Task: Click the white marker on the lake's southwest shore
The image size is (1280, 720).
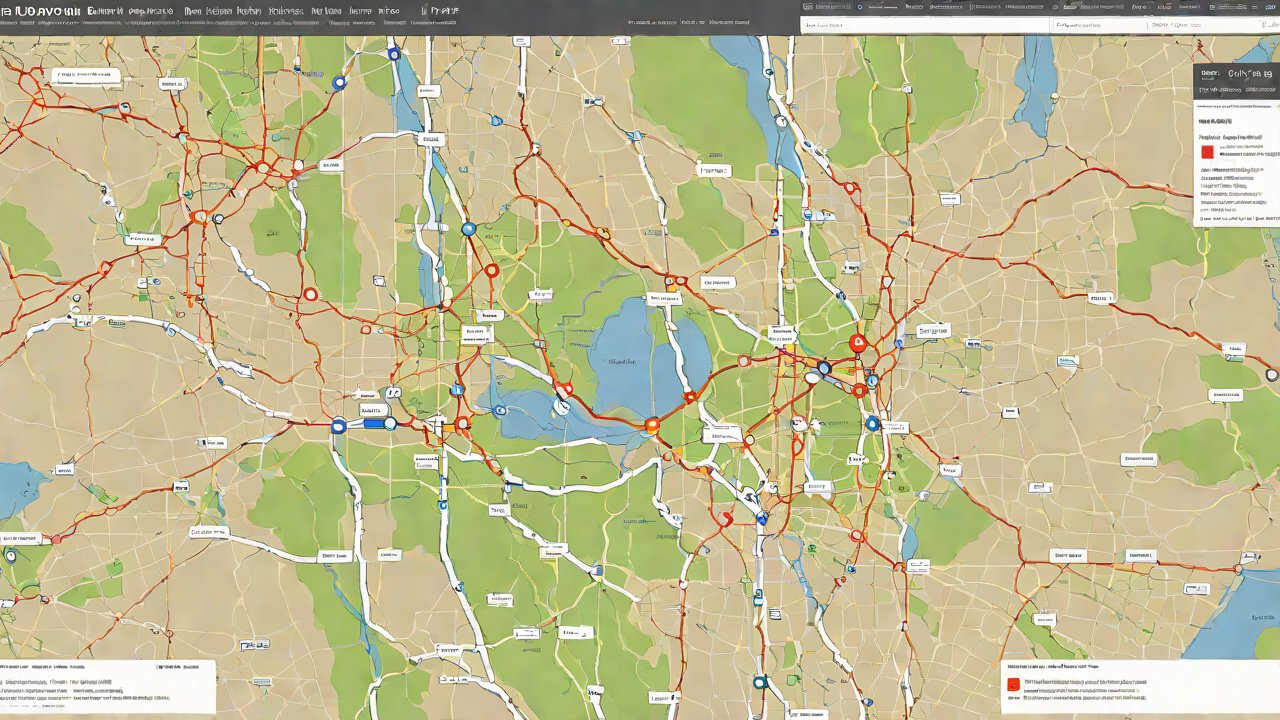Action: [x=561, y=406]
